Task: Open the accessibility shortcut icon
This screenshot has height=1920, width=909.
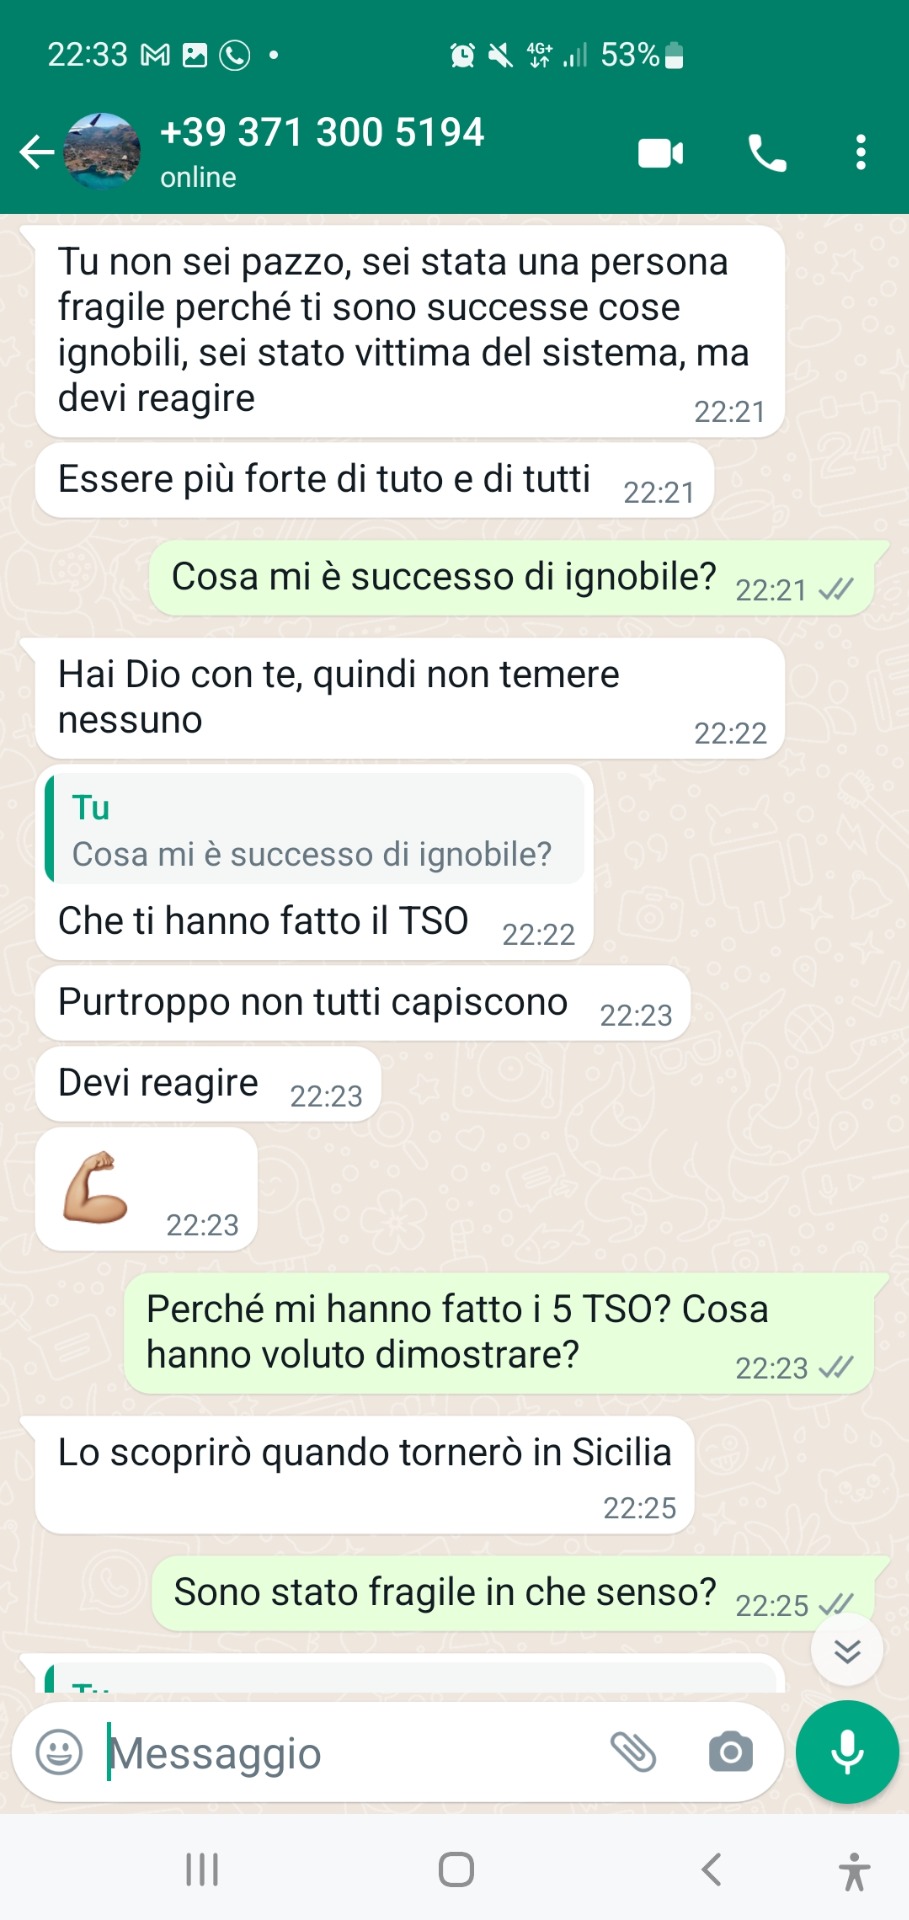Action: (854, 1871)
